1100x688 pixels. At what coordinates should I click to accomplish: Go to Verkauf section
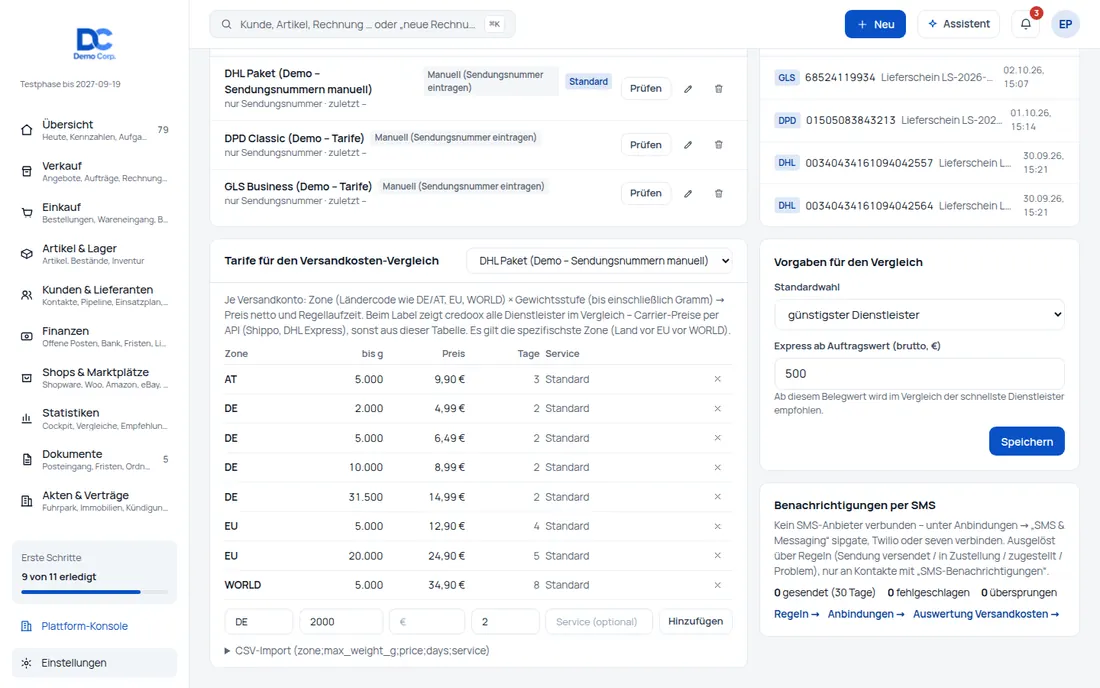(x=95, y=171)
